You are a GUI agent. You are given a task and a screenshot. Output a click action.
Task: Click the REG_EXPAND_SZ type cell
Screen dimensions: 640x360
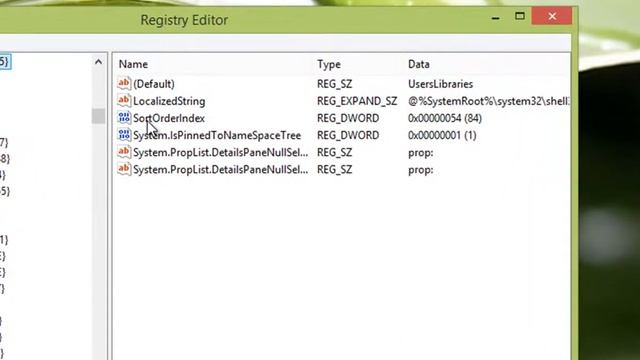[357, 101]
